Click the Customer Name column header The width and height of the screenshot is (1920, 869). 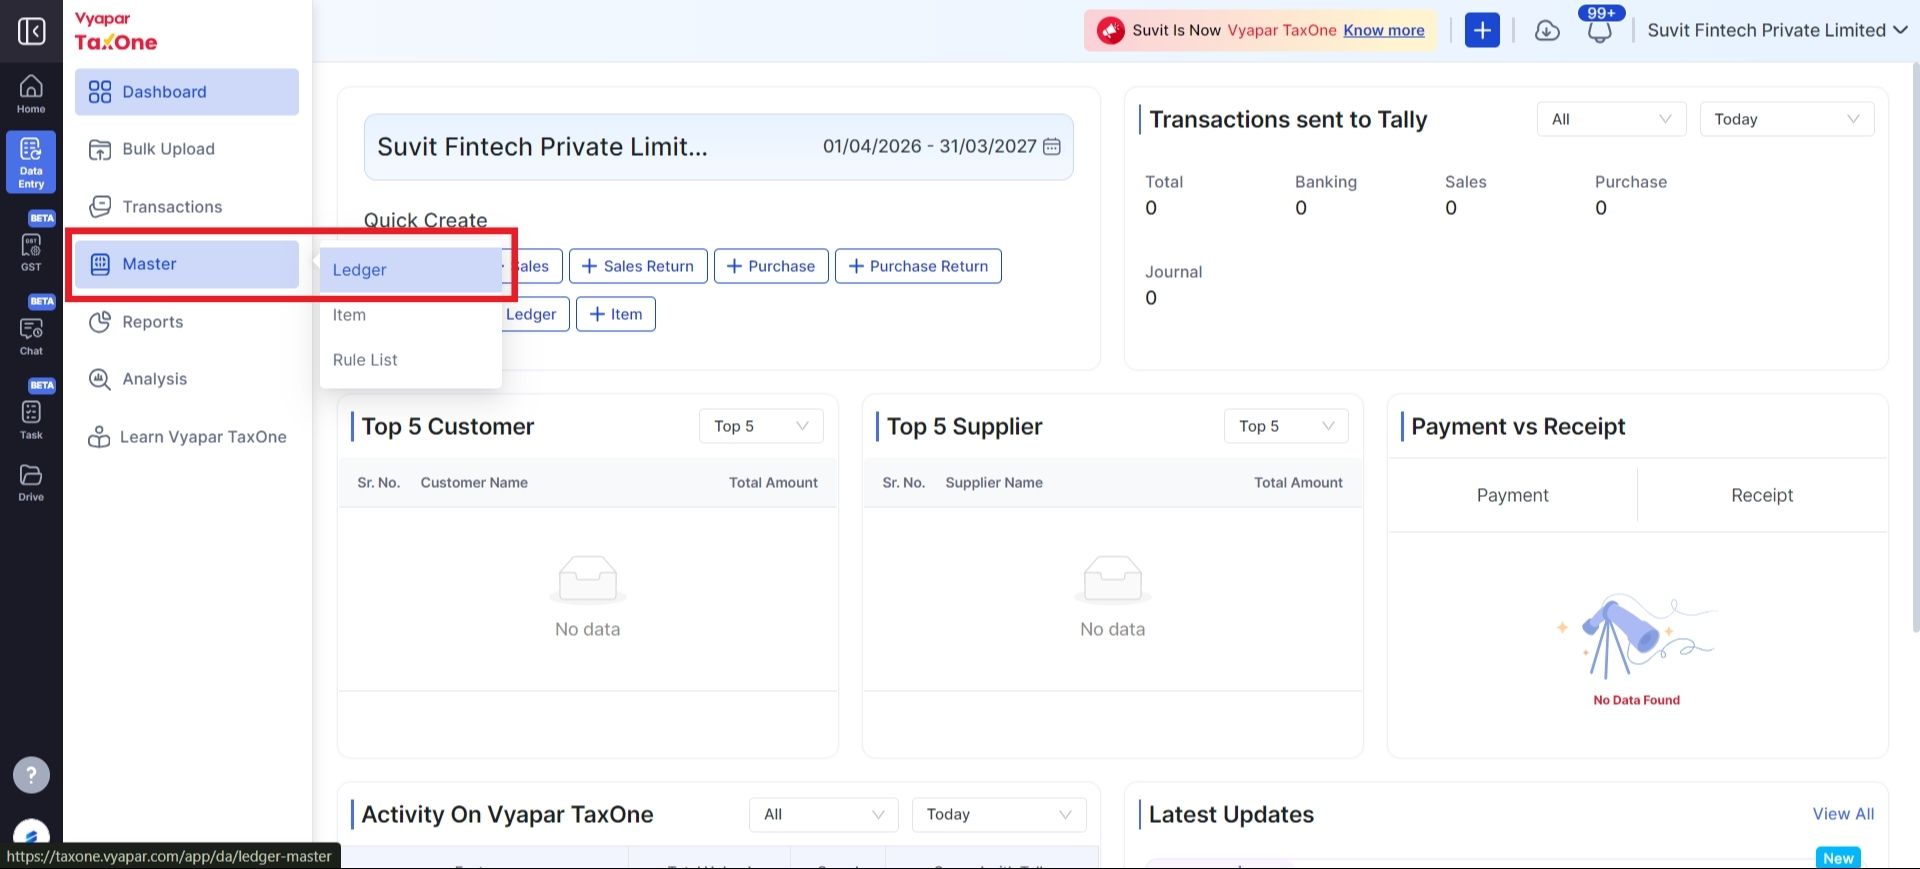[474, 482]
